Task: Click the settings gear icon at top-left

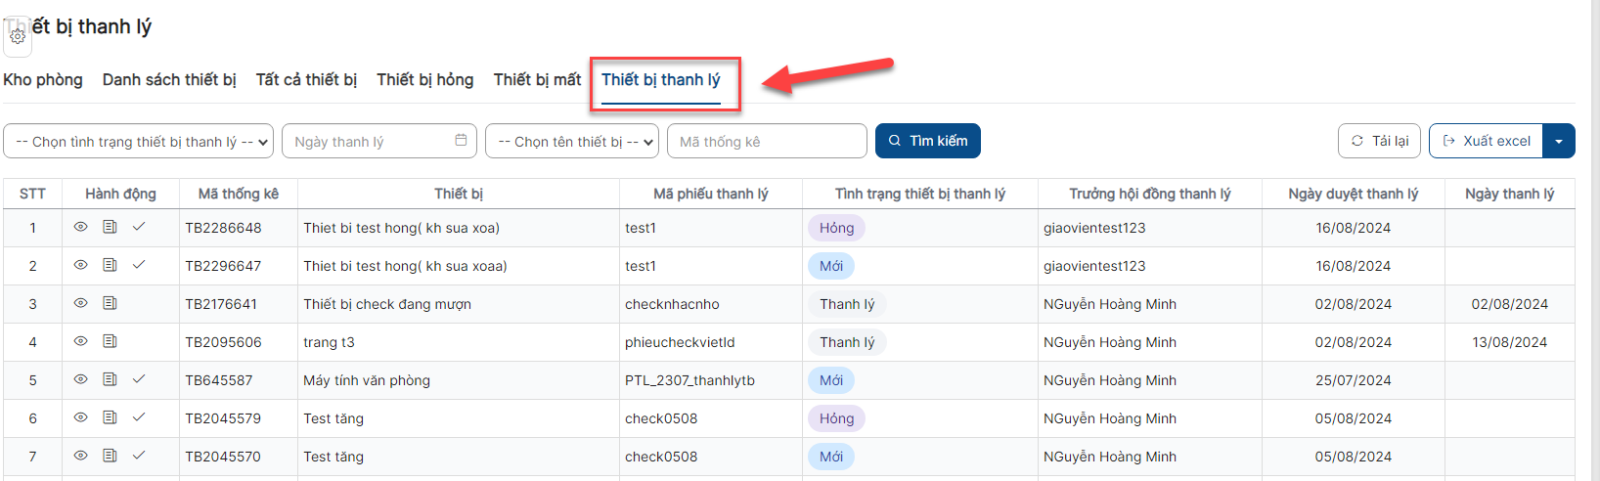Action: 17,36
